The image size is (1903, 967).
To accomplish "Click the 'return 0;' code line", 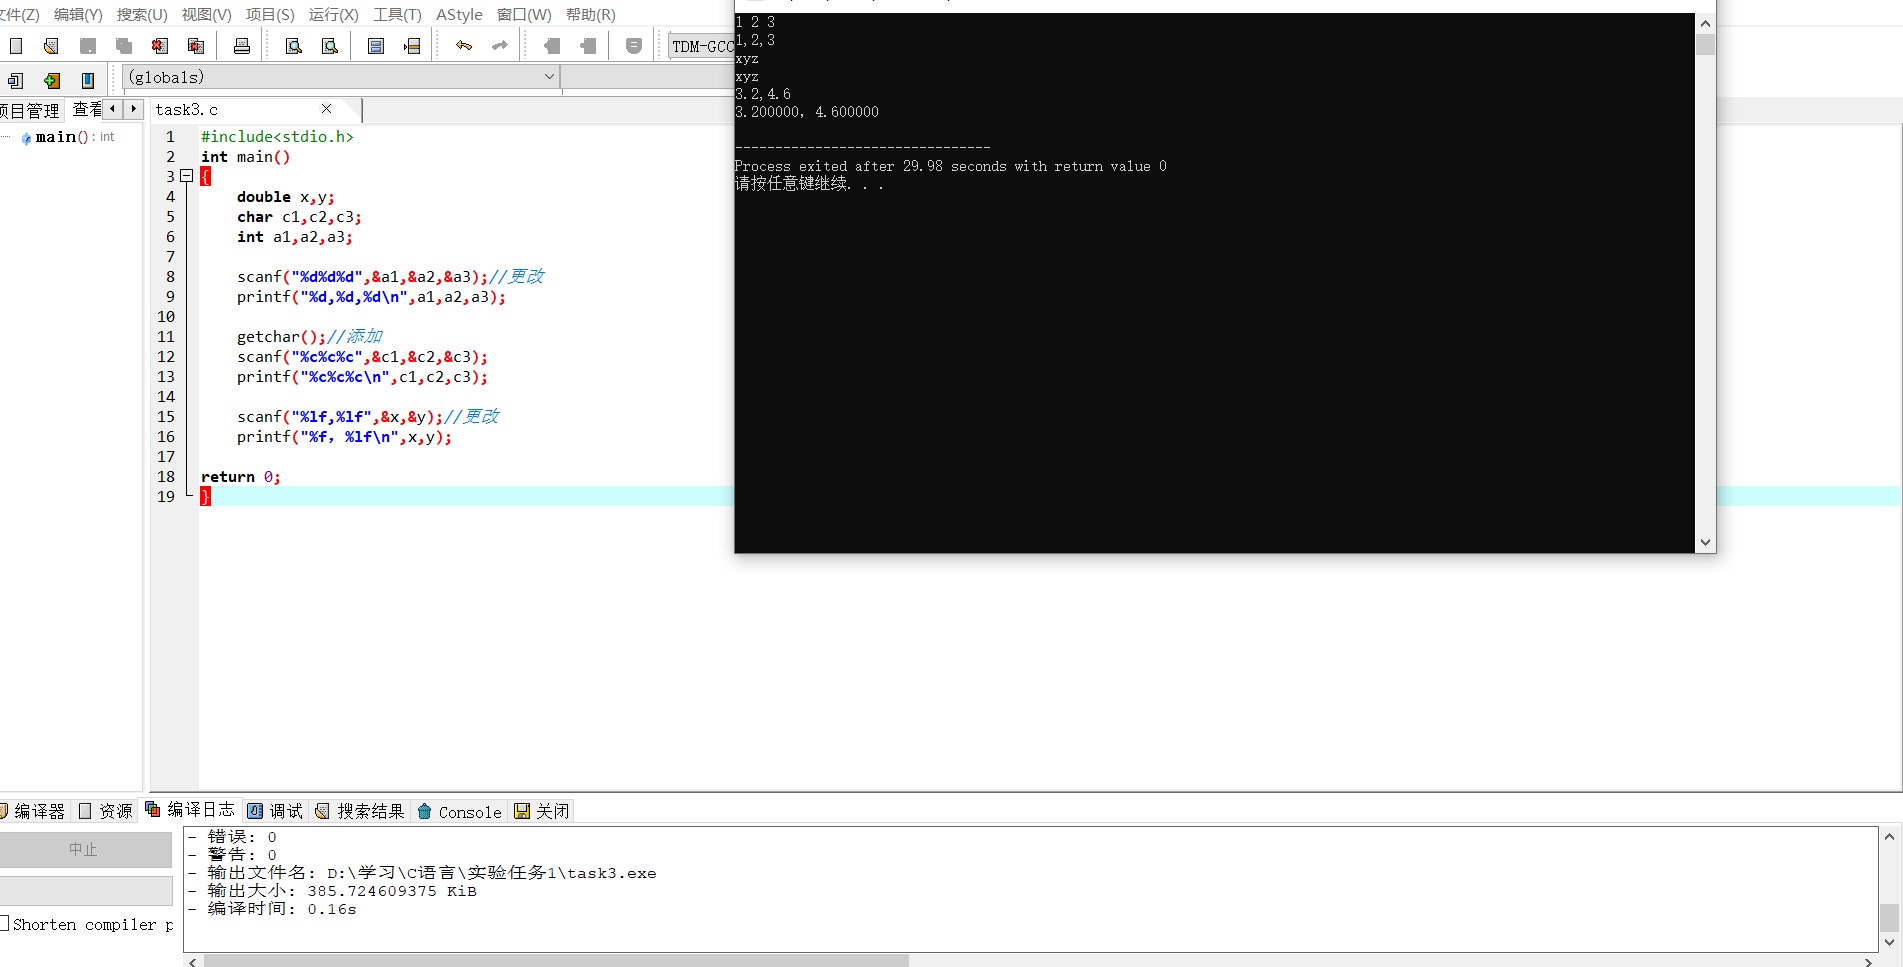I will point(240,477).
